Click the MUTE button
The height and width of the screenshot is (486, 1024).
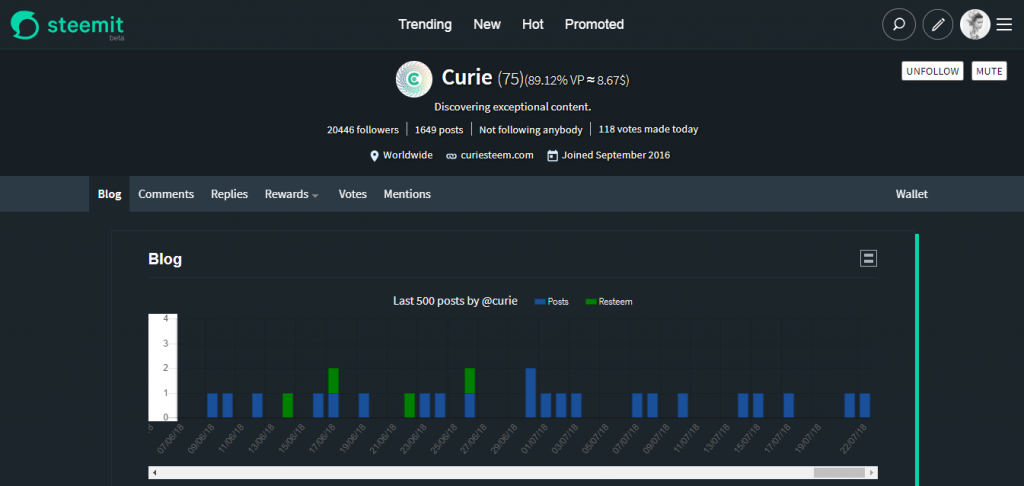point(989,71)
